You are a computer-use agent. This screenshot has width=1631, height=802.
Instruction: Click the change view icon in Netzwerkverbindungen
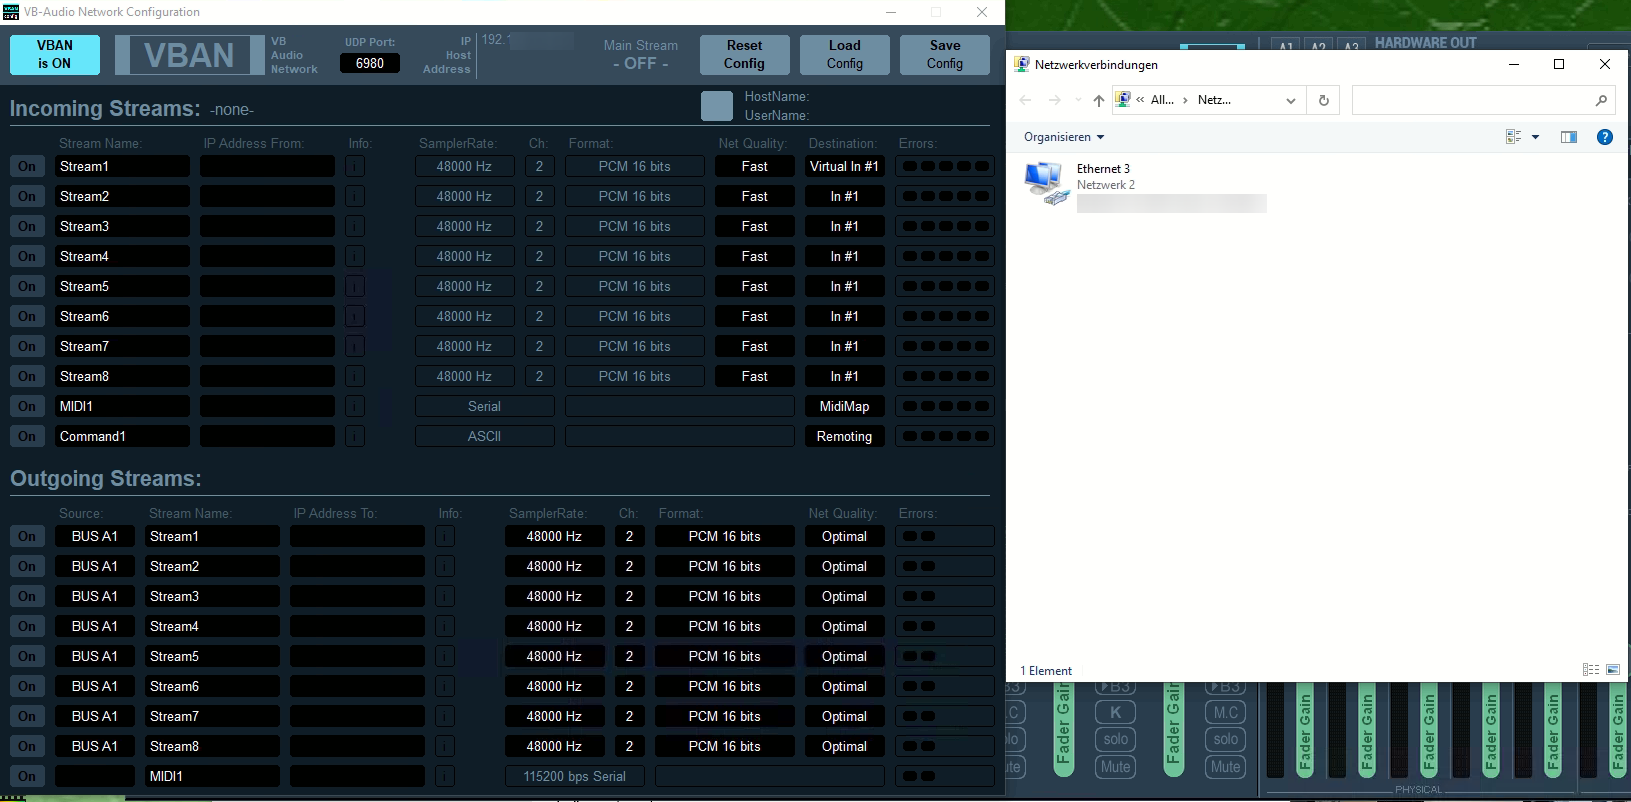point(1514,137)
